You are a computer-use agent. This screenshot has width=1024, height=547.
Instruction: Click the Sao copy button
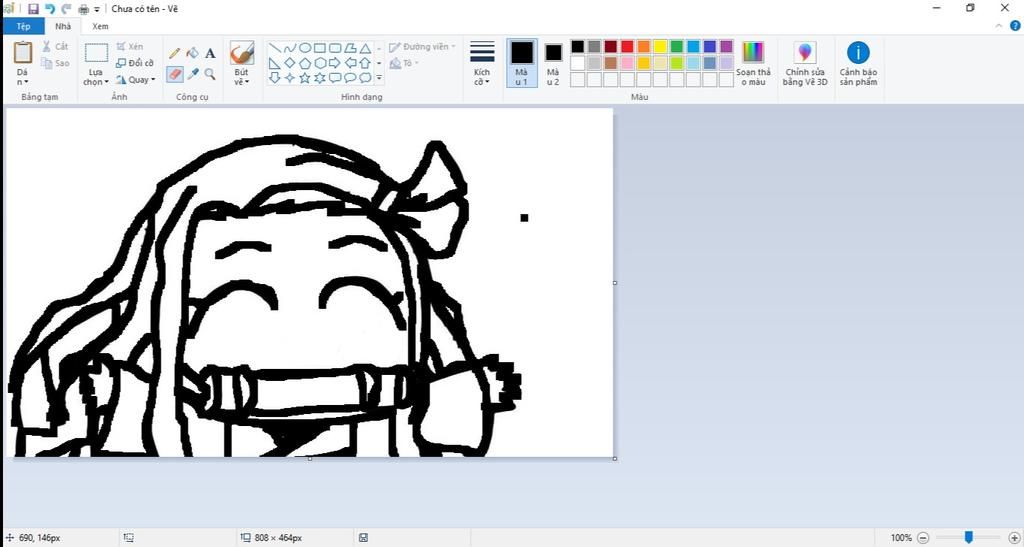tap(56, 63)
